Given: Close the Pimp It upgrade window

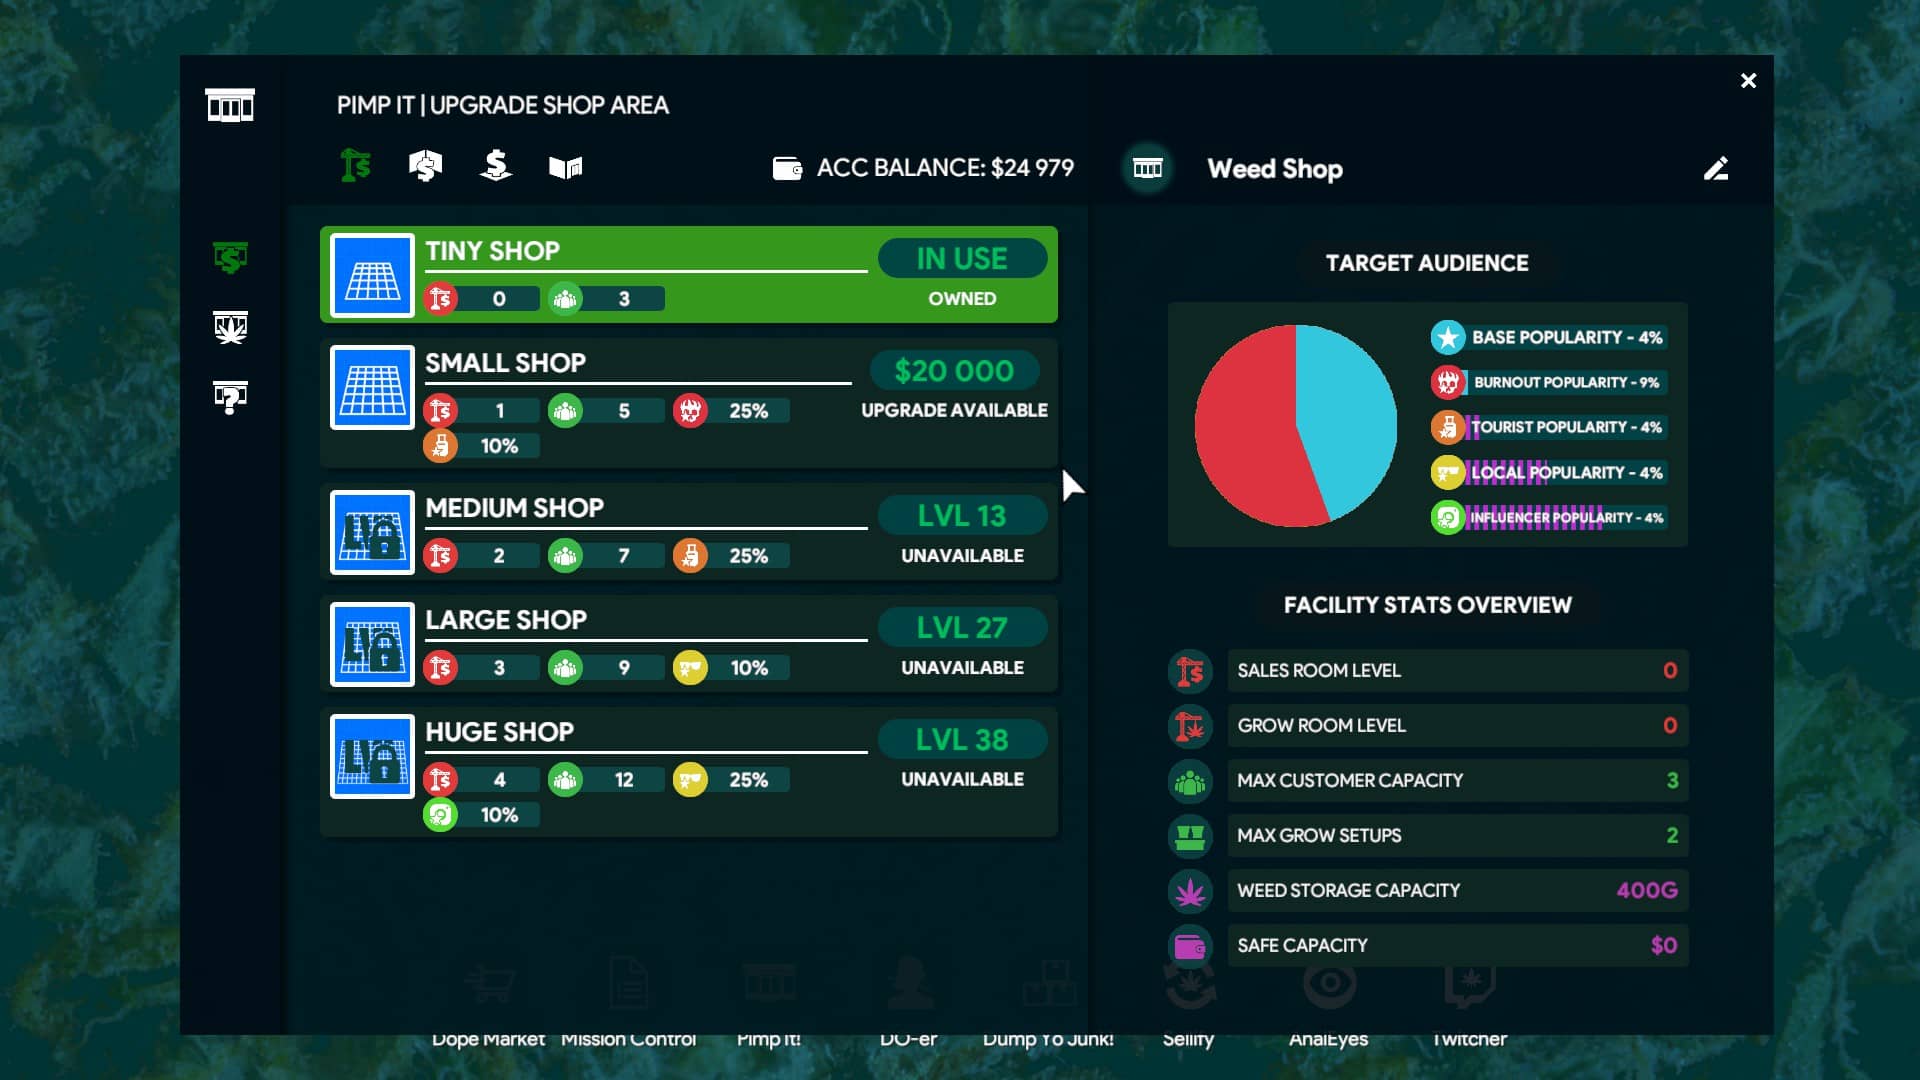Looking at the screenshot, I should point(1748,81).
